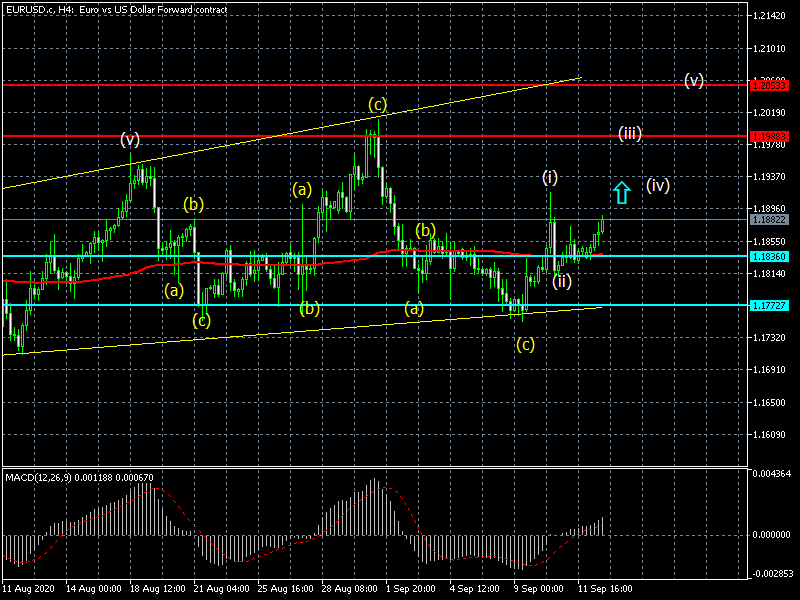800x600 pixels.
Task: Select the (v) label beside 1.20533 level
Action: coord(694,80)
